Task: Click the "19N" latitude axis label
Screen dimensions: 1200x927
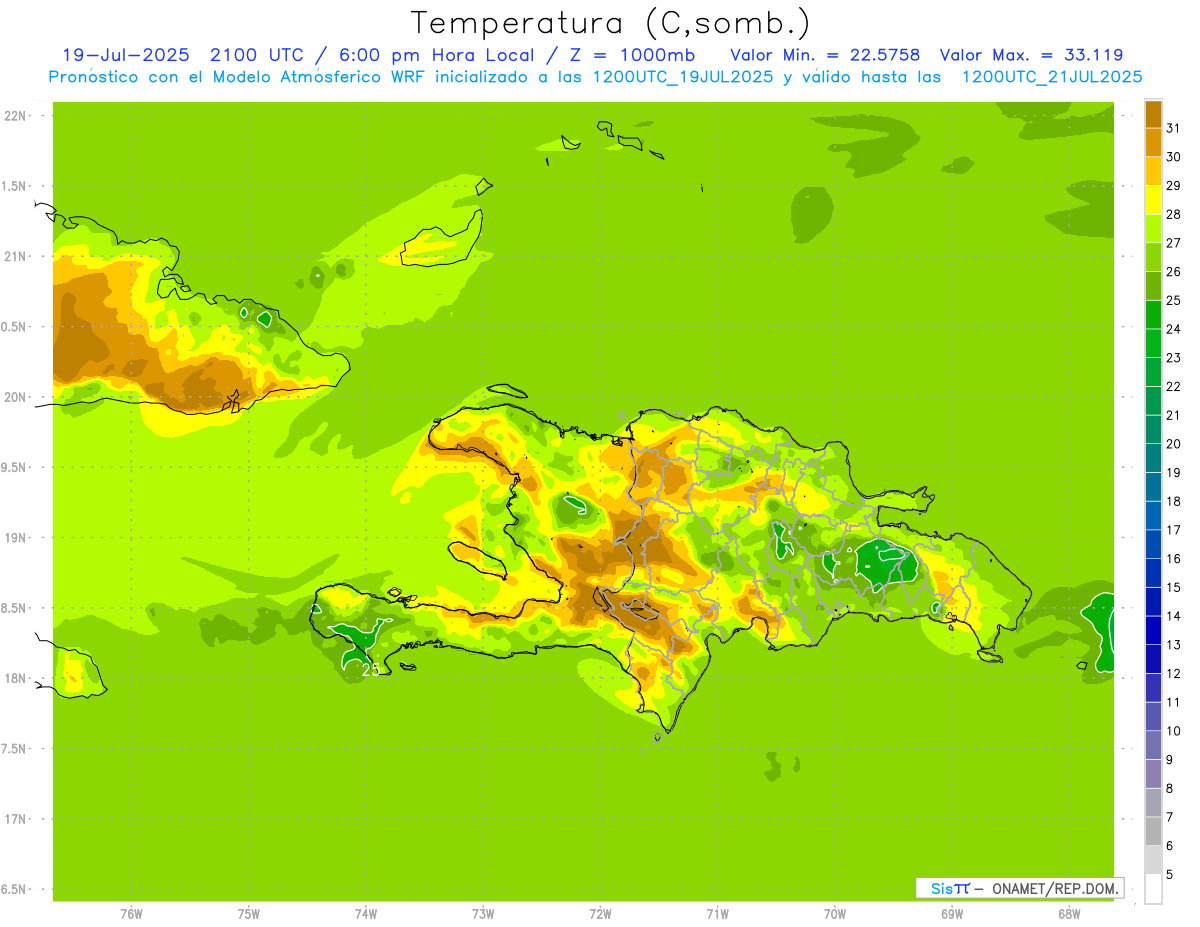Action: (x=15, y=538)
